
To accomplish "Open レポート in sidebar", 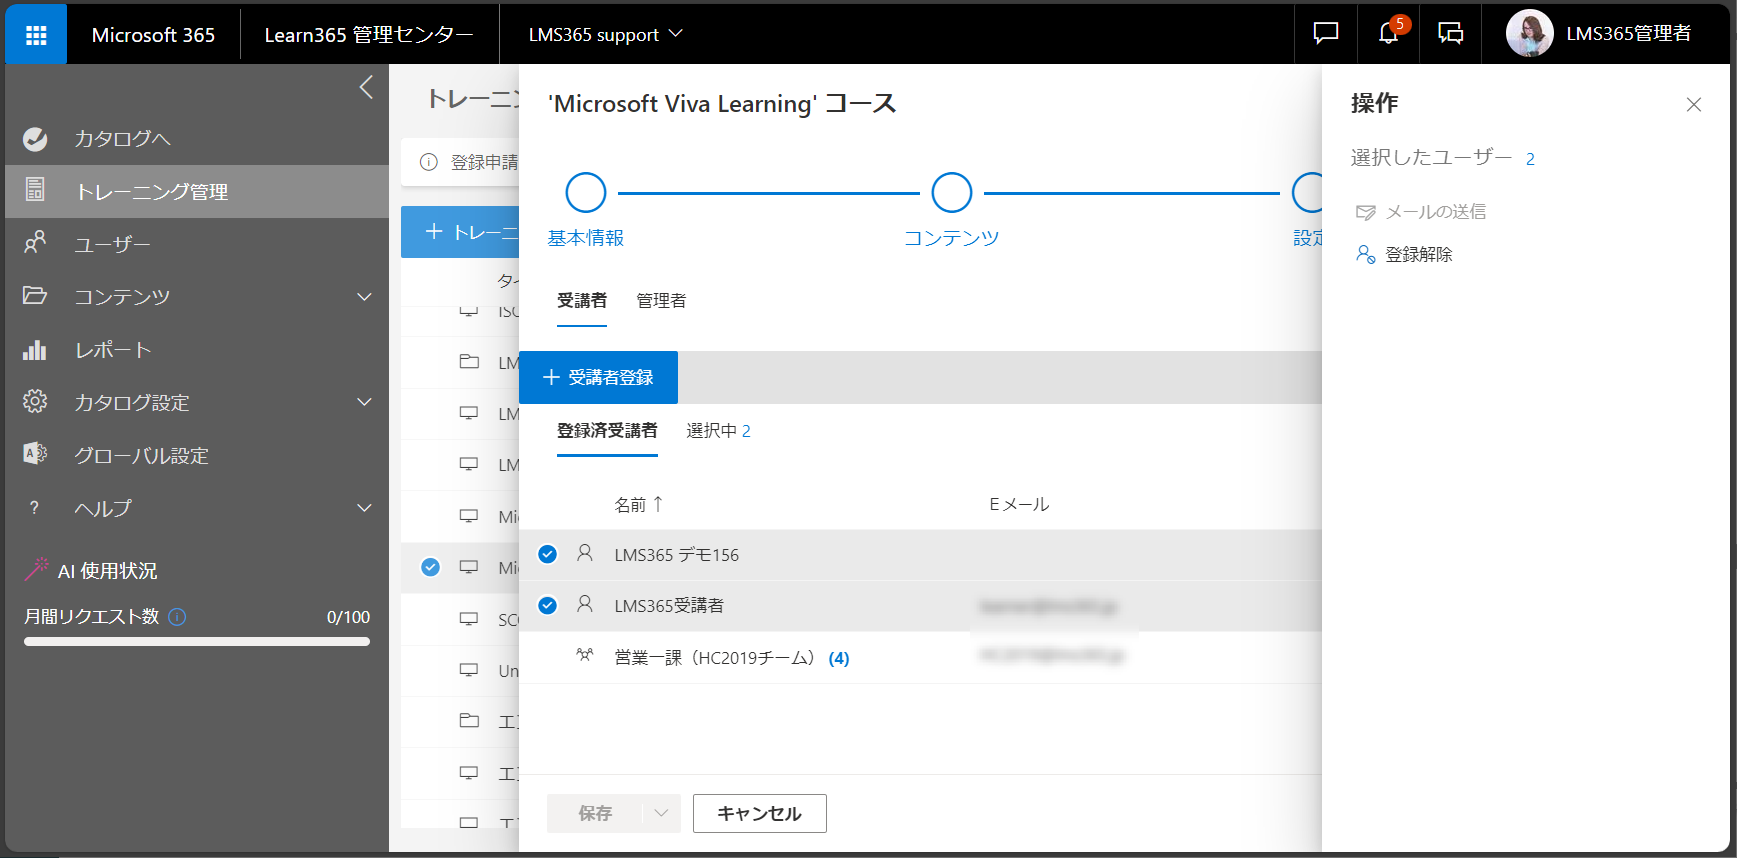I will (x=197, y=350).
